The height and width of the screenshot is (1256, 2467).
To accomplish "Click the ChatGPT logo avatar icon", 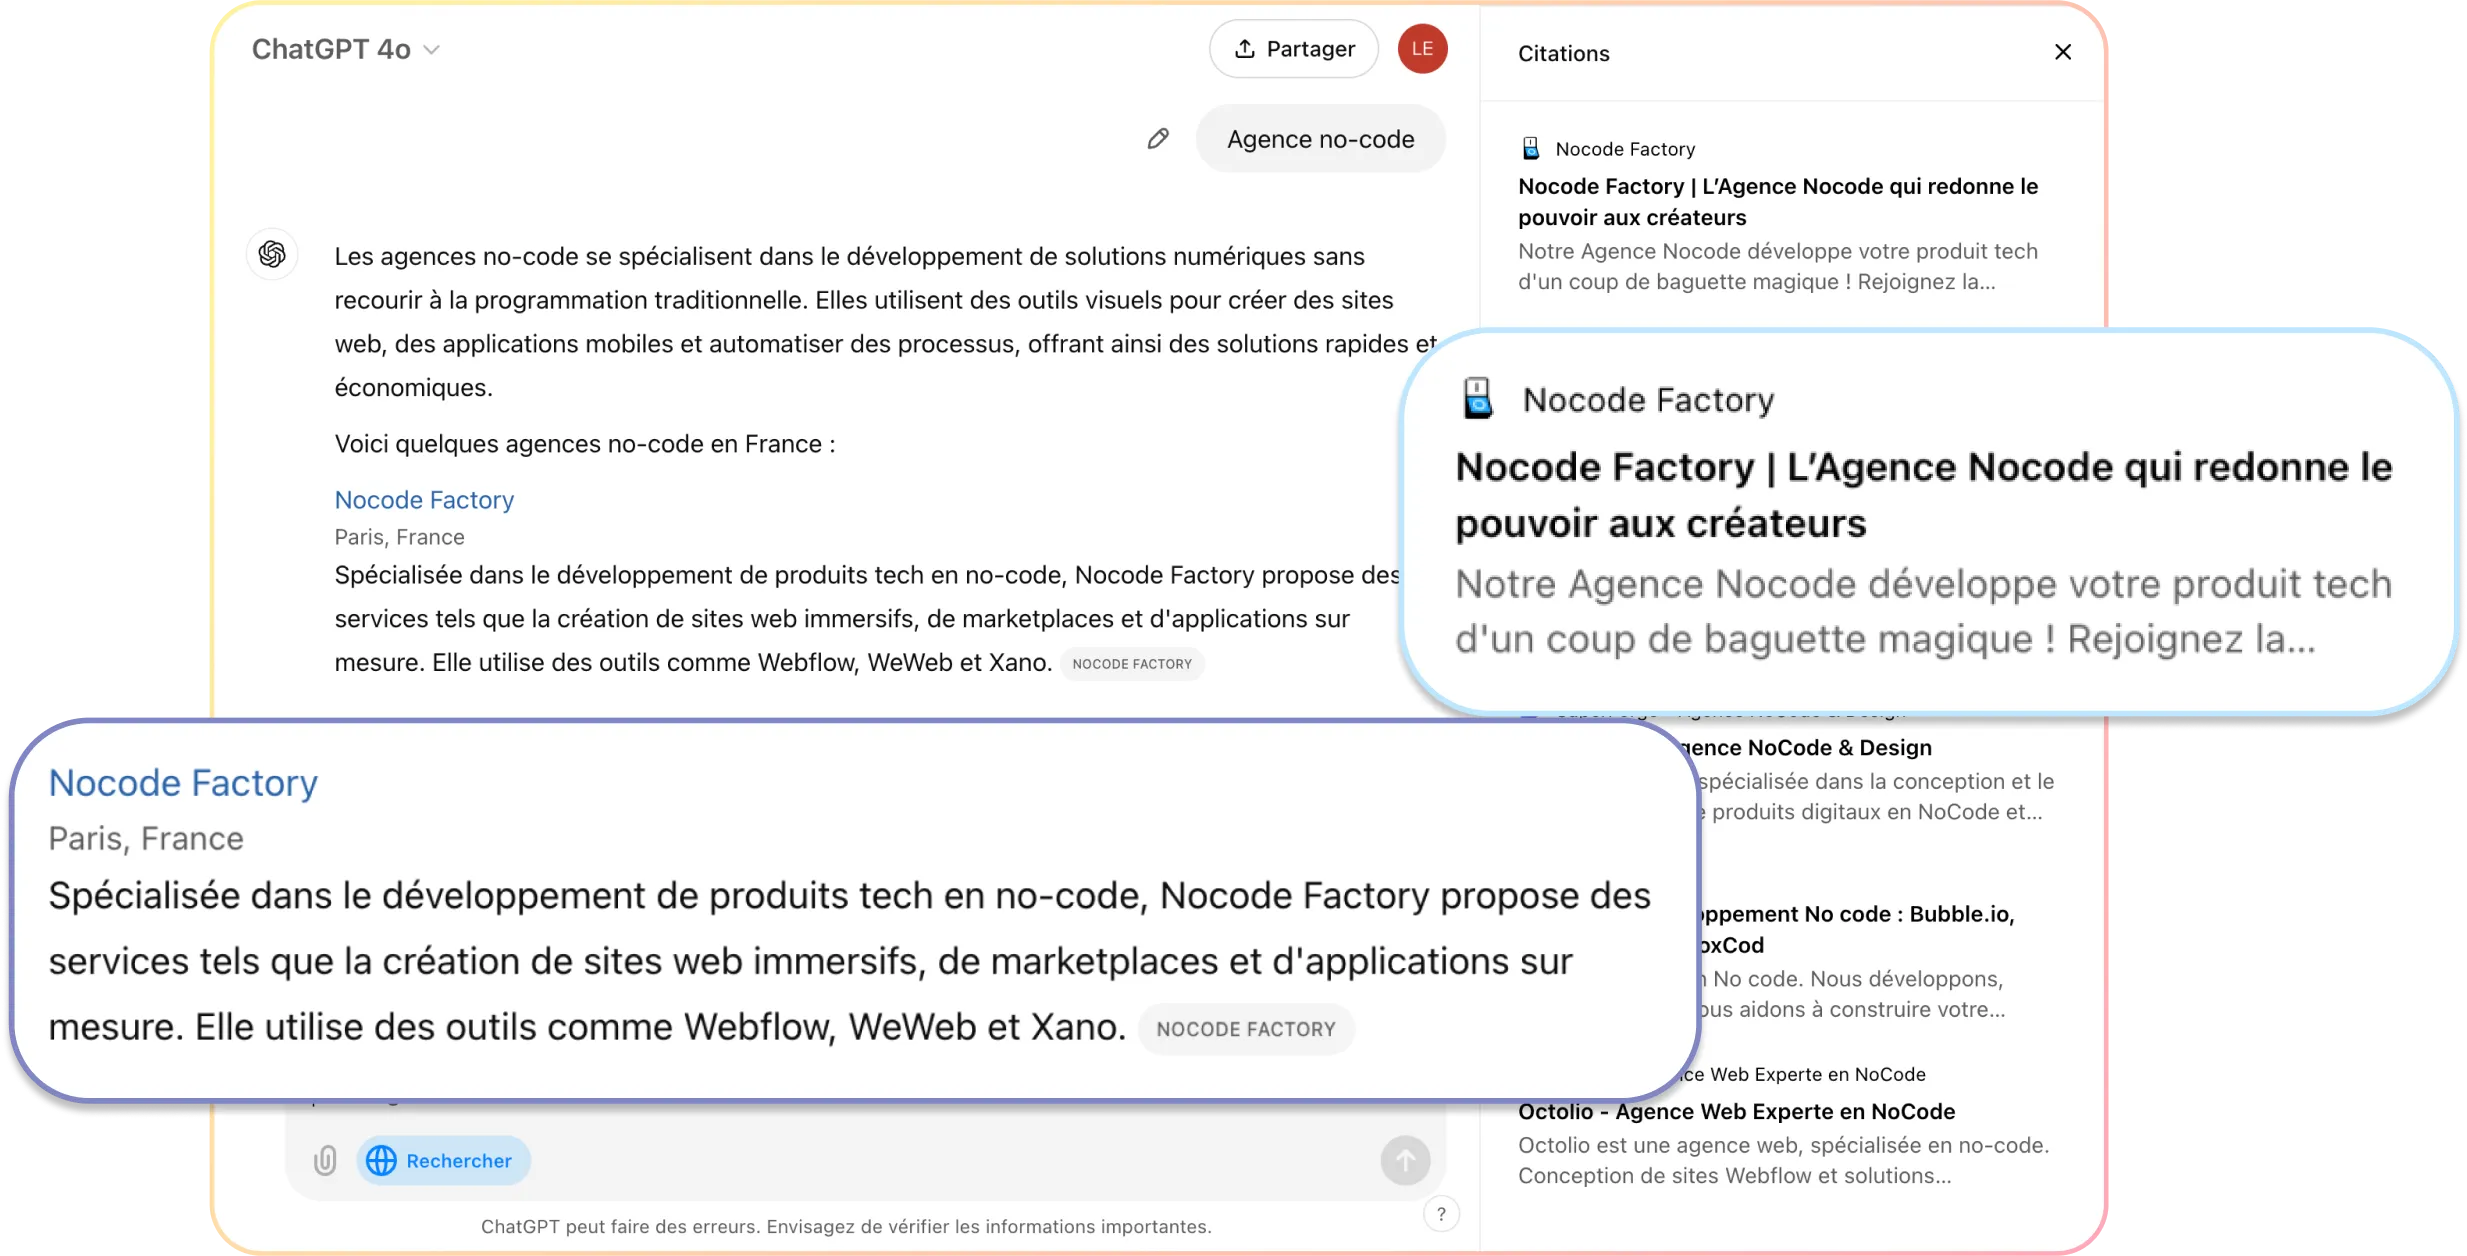I will tap(272, 254).
